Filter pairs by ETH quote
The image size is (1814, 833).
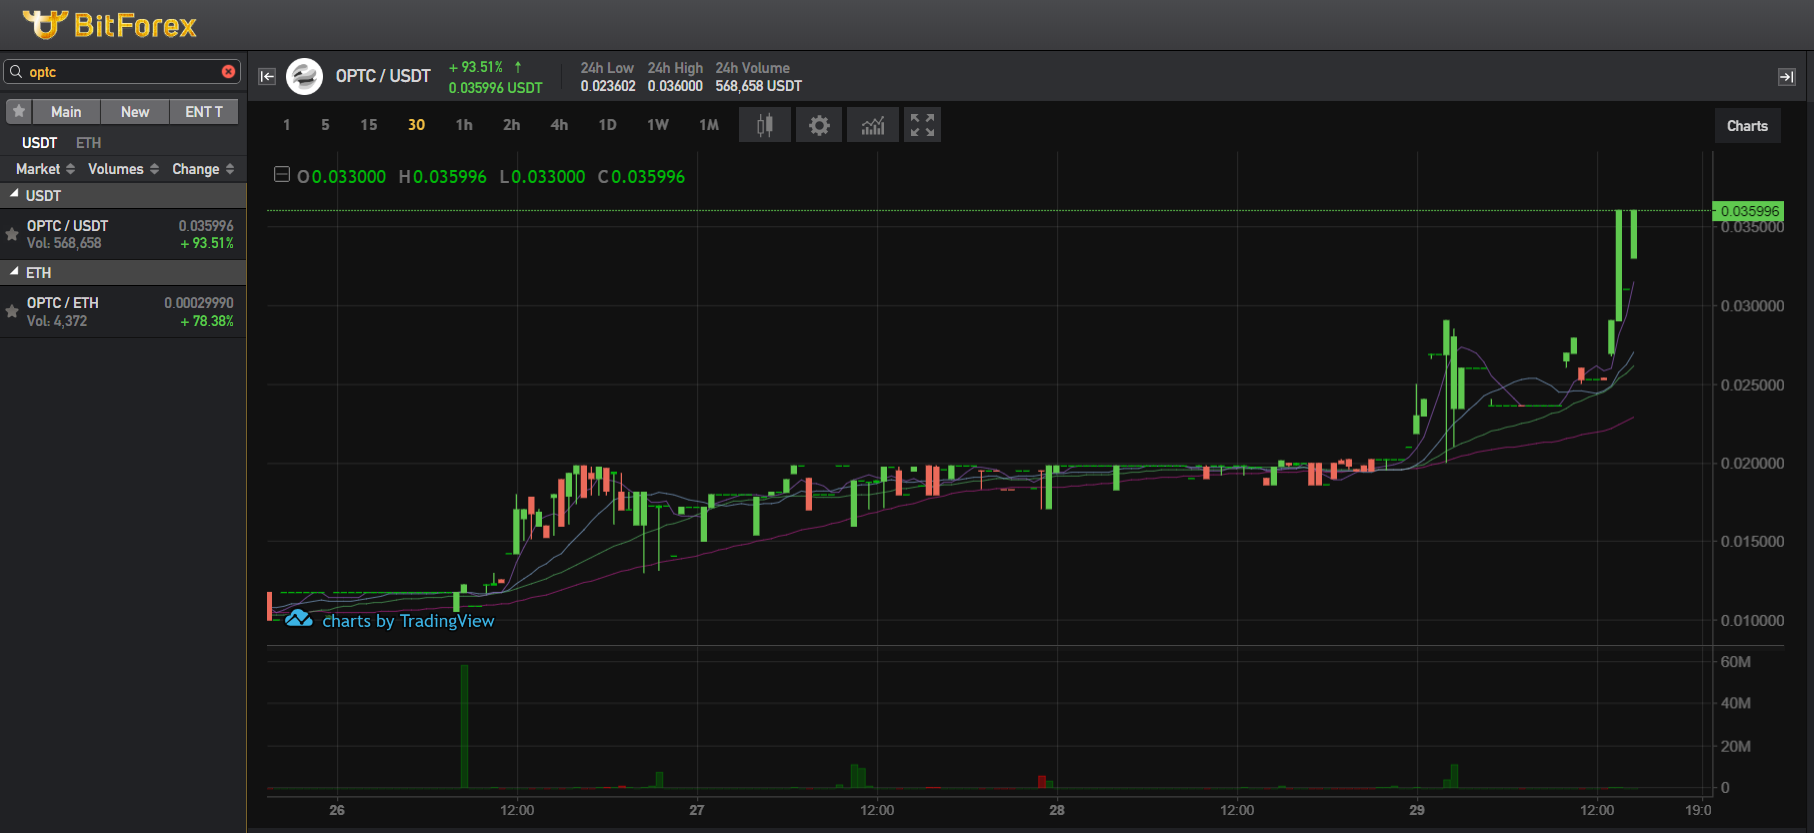click(x=89, y=143)
